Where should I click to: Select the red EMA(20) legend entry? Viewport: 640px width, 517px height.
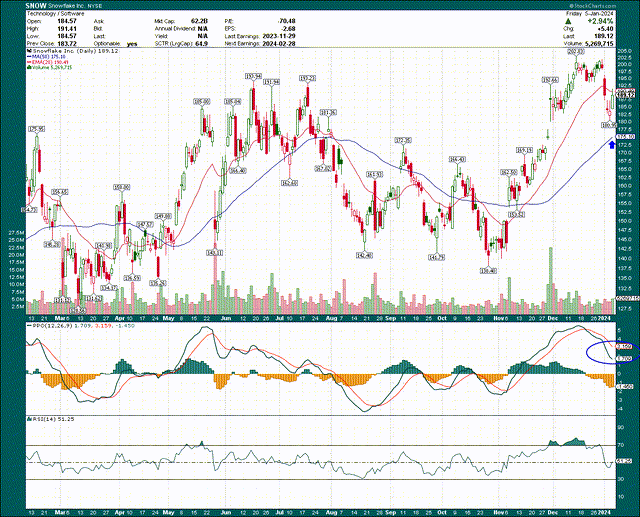click(x=48, y=62)
